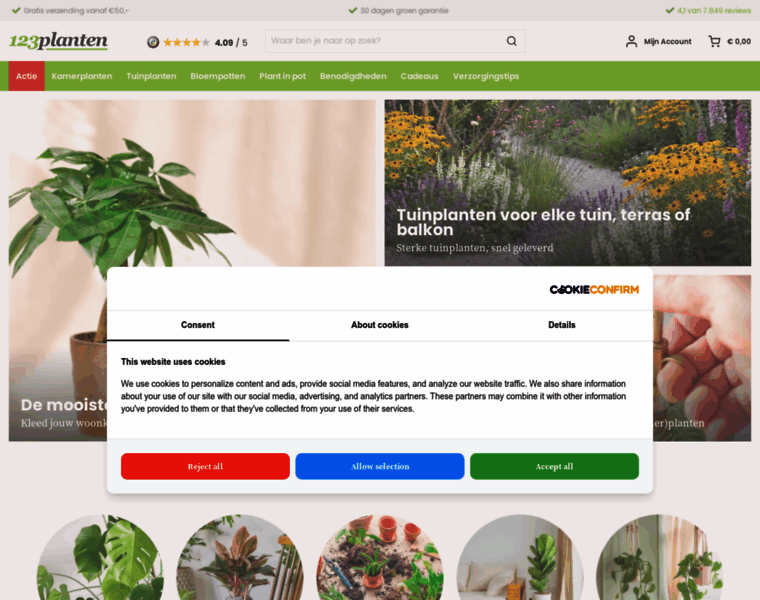Click the Mijn Account user icon

click(631, 41)
